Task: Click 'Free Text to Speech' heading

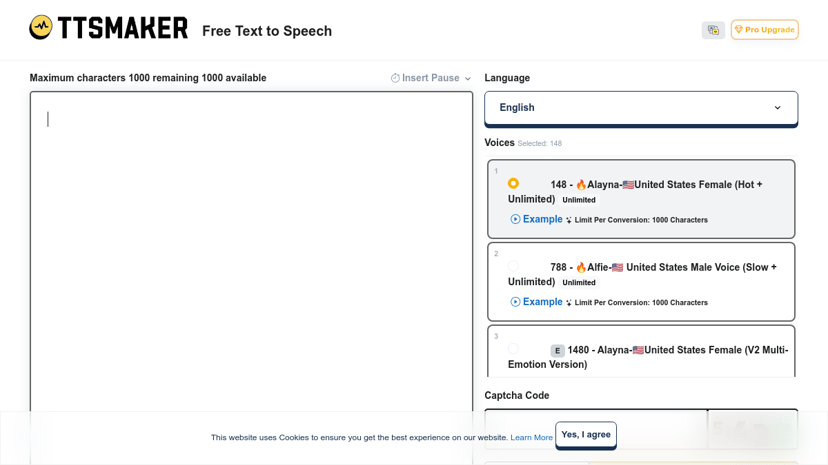Action: (267, 31)
